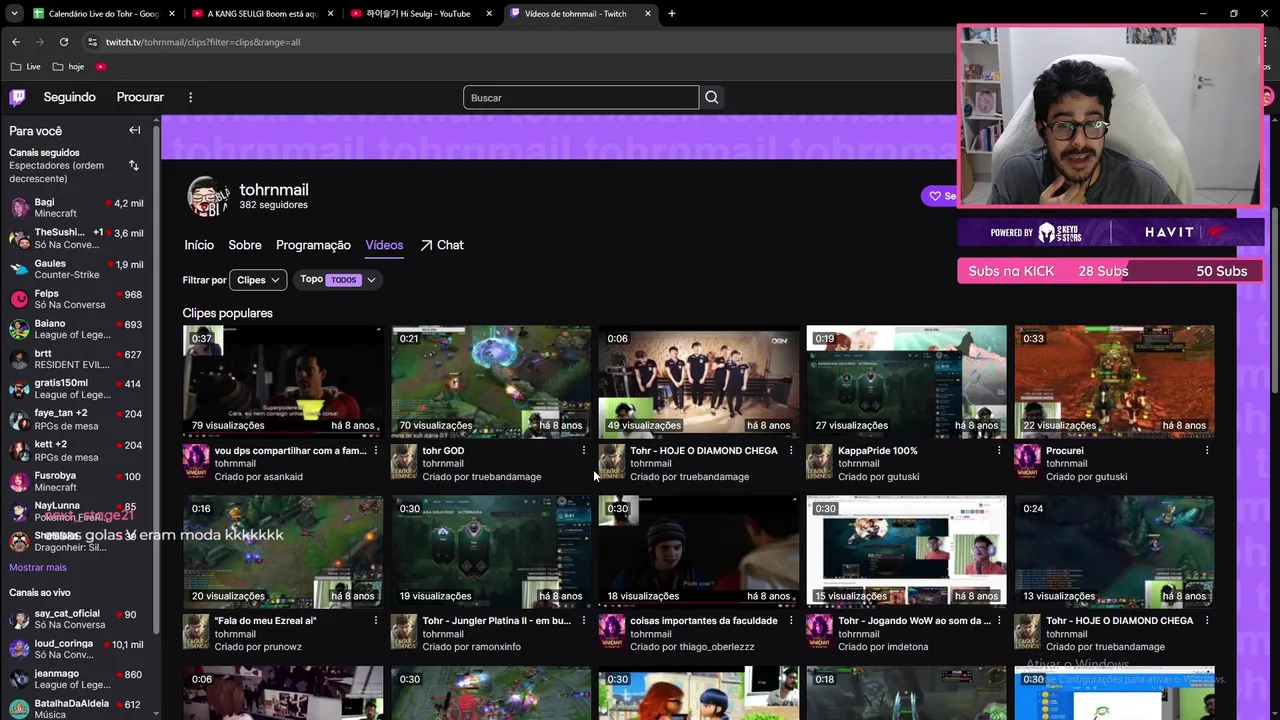Open options menu for 'coisas importantes da faculdade' clip

791,621
